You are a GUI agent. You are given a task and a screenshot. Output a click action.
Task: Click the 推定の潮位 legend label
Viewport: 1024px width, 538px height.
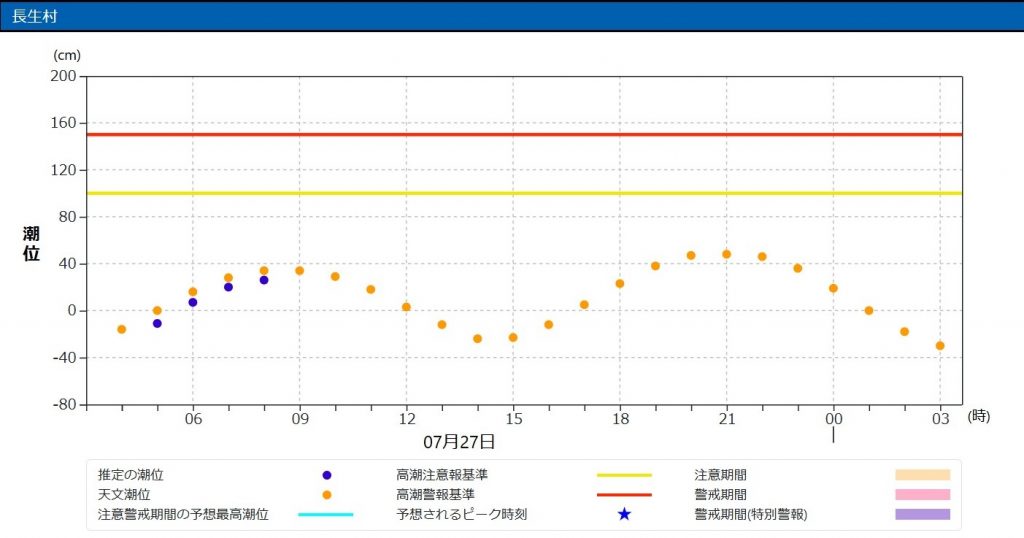131,475
